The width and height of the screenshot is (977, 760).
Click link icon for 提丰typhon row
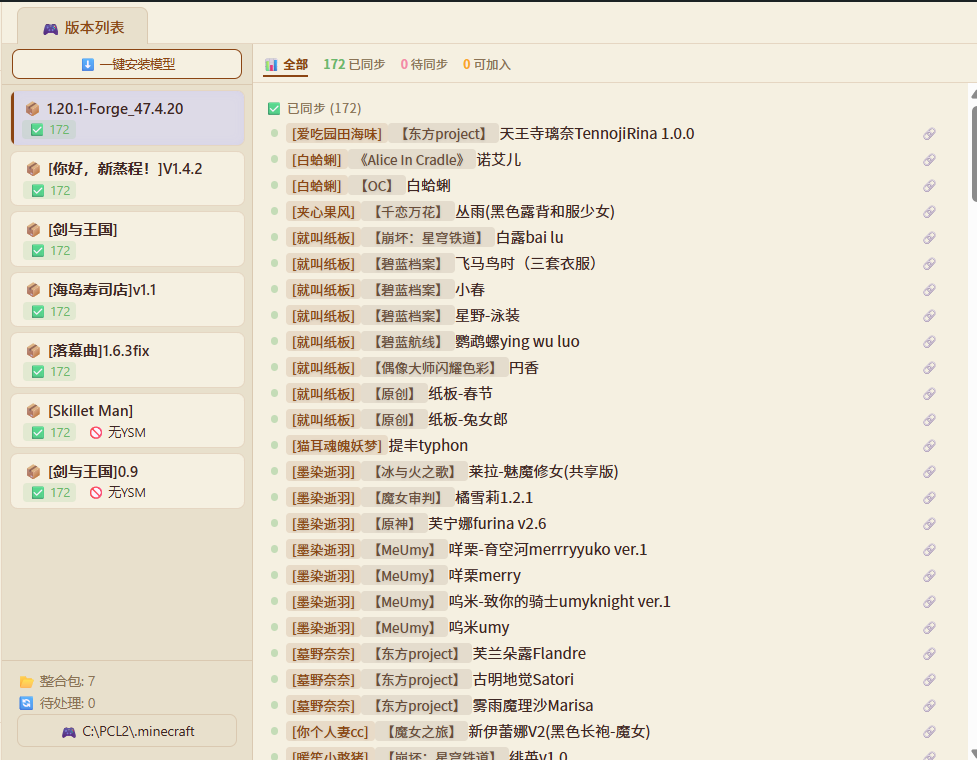pyautogui.click(x=929, y=446)
